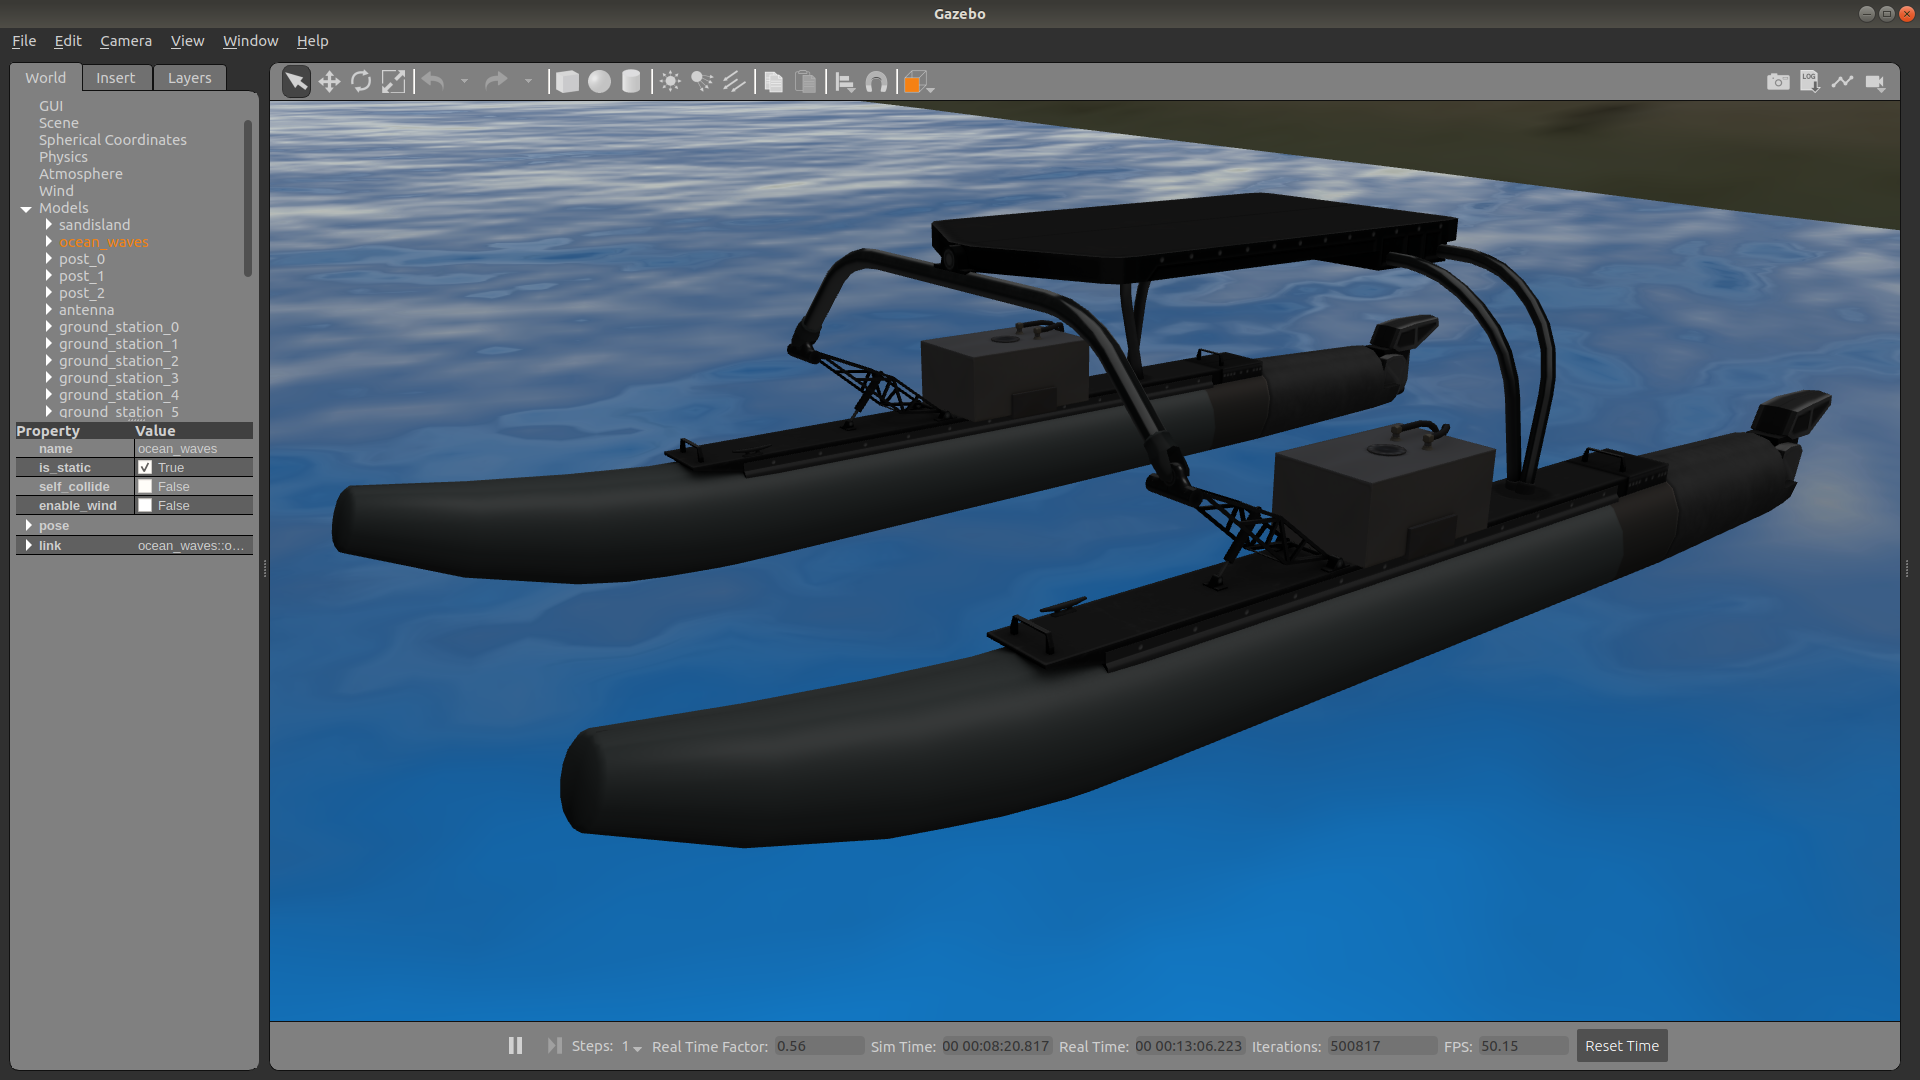Image resolution: width=1920 pixels, height=1080 pixels.
Task: Click the Real Time Factor value
Action: (x=819, y=1046)
